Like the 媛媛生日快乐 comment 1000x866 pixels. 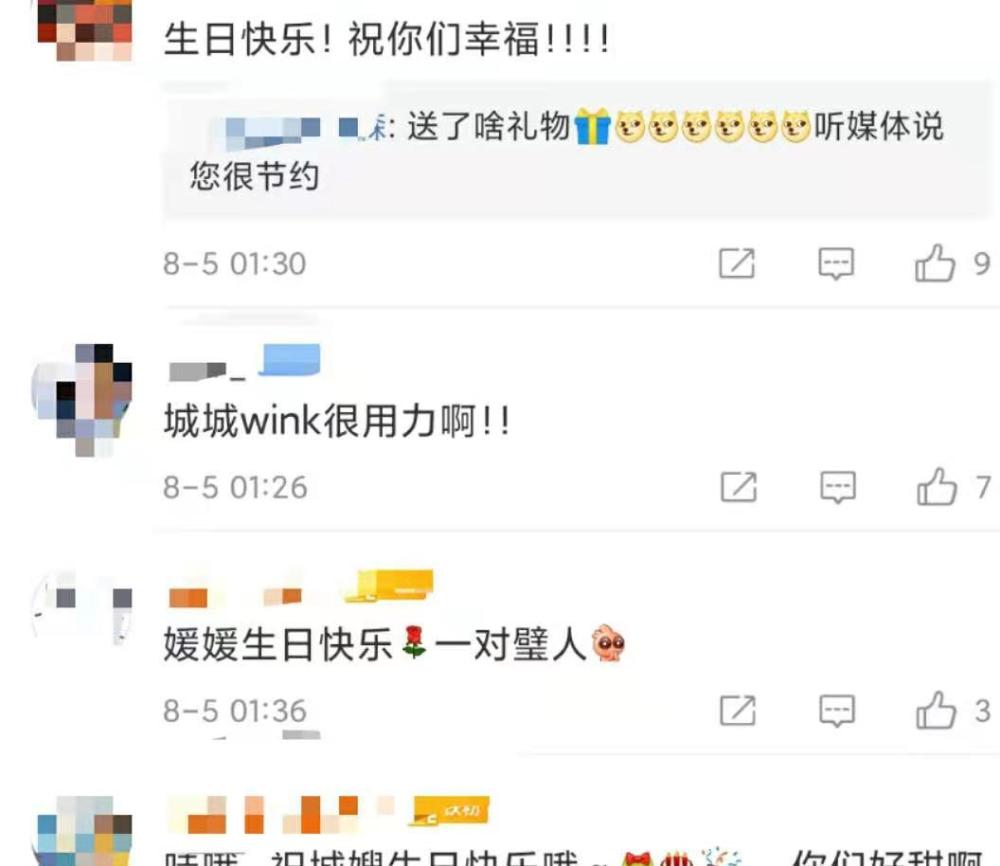click(936, 710)
